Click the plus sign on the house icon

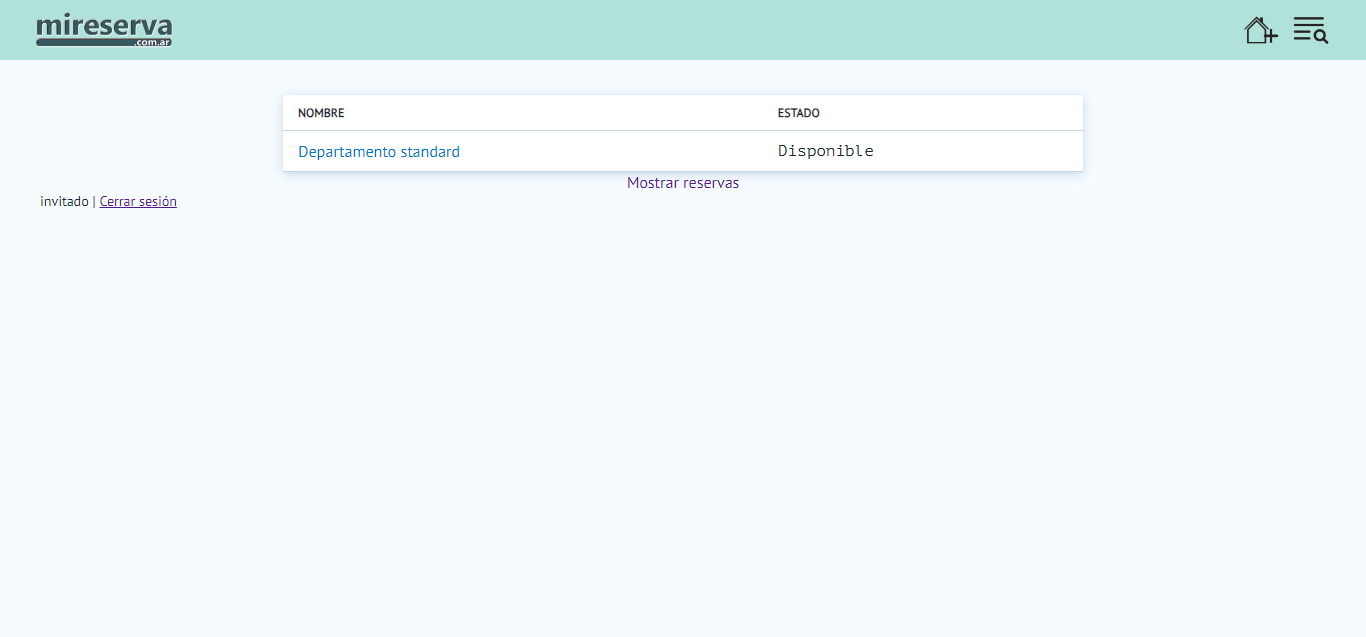pyautogui.click(x=1271, y=37)
